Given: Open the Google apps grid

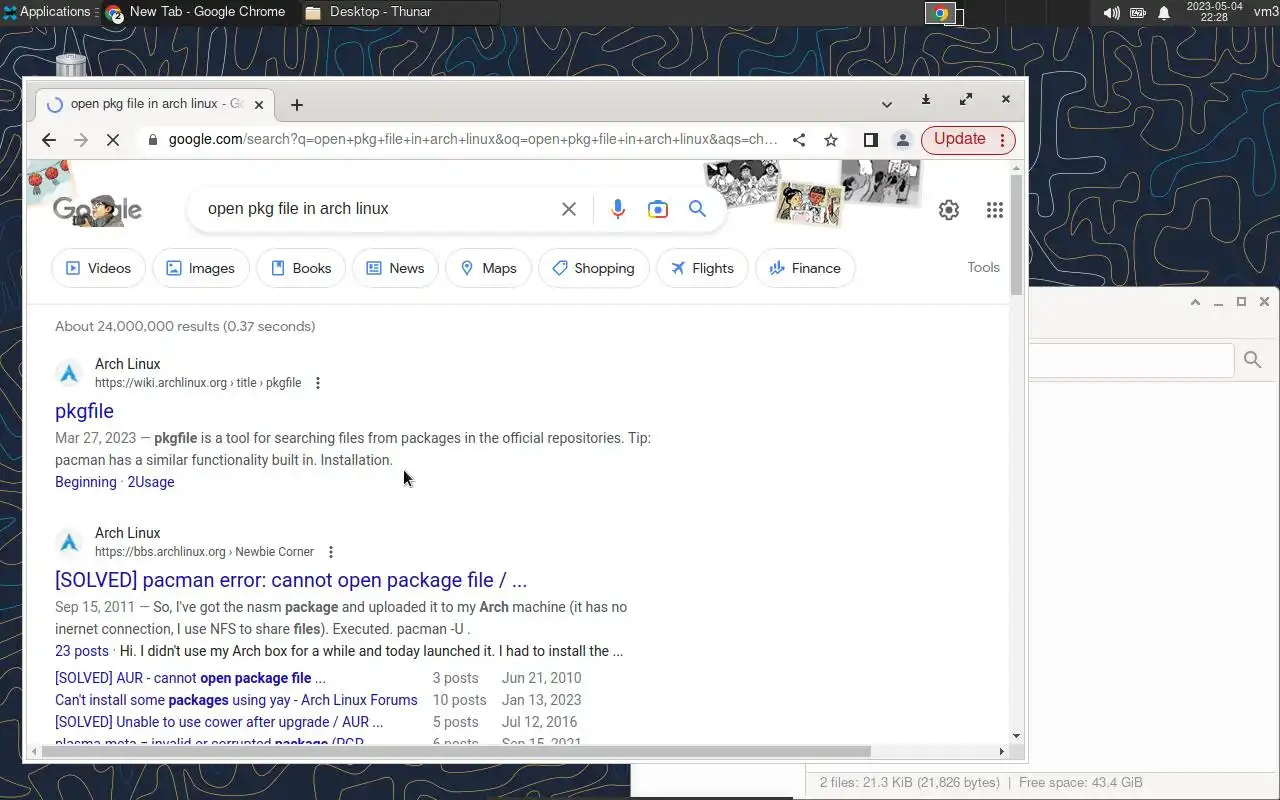Looking at the screenshot, I should point(995,210).
